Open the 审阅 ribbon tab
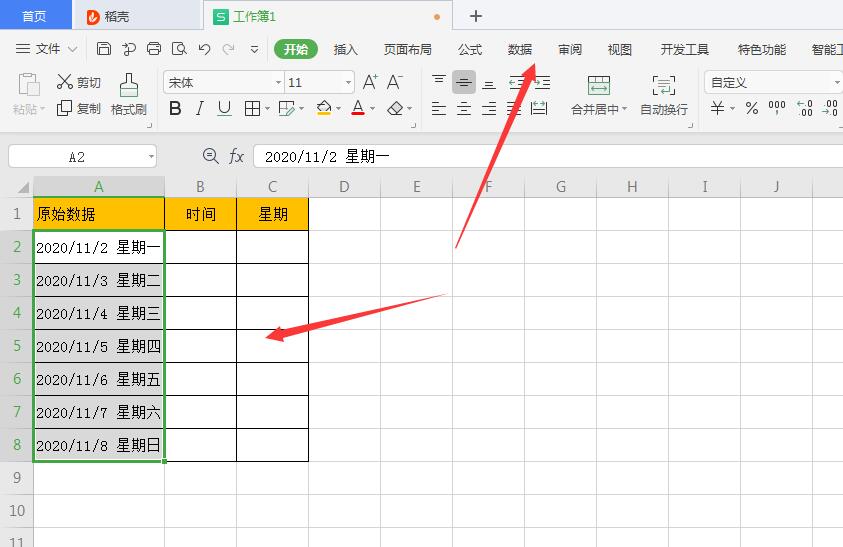Screen dimensions: 843x547 [570, 49]
